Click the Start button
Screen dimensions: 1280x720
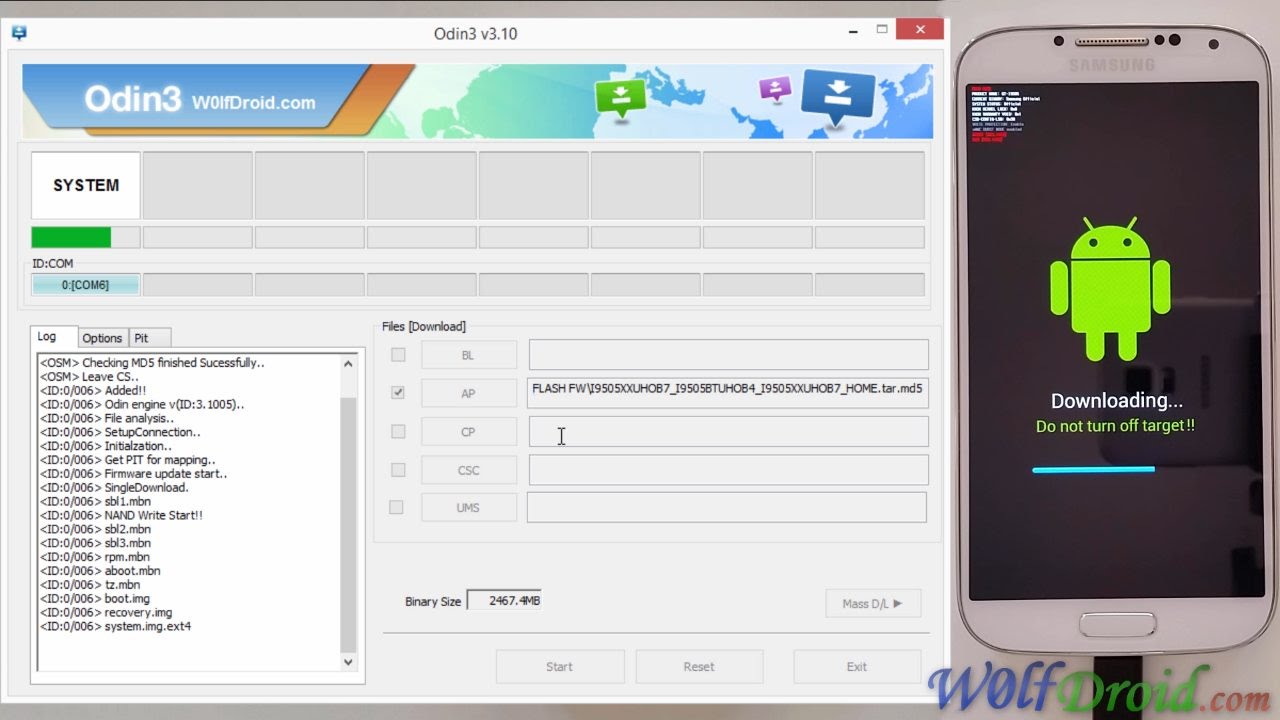click(560, 666)
